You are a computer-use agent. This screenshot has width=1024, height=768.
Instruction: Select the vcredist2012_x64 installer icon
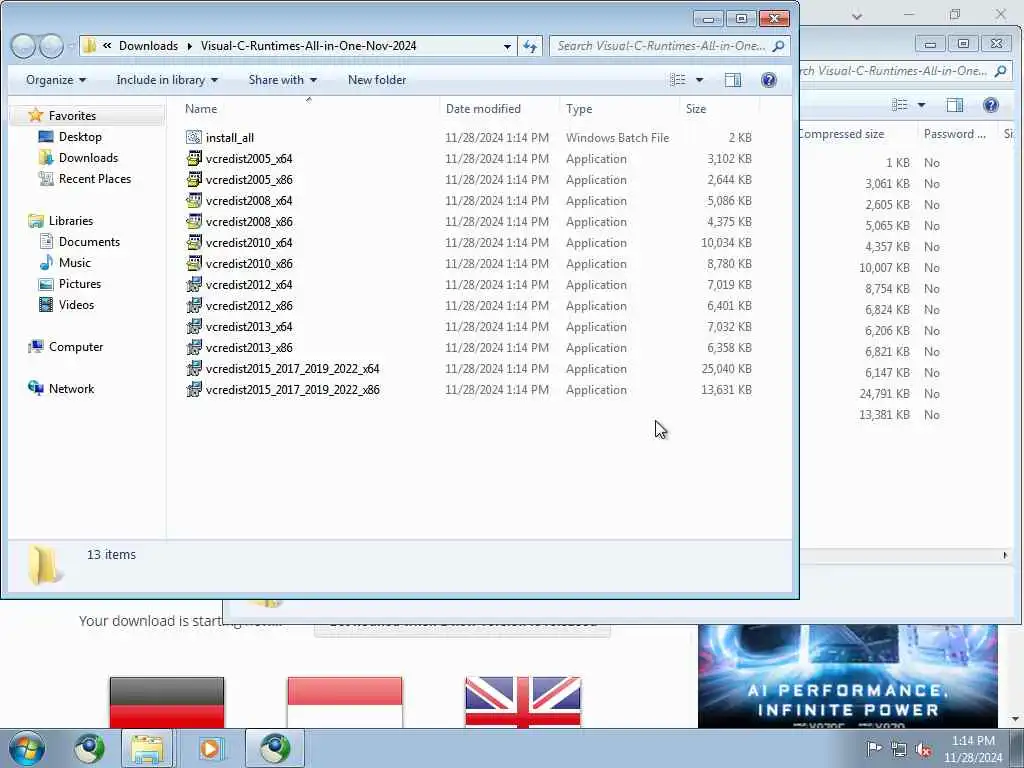tap(193, 284)
